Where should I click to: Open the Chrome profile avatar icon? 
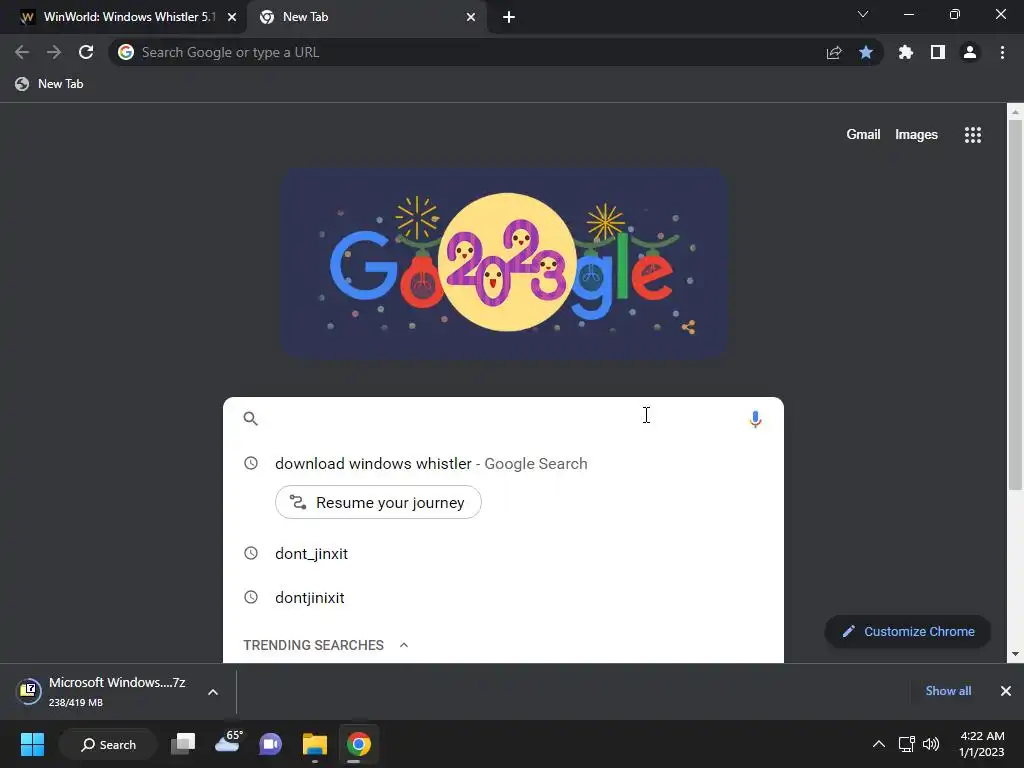970,52
